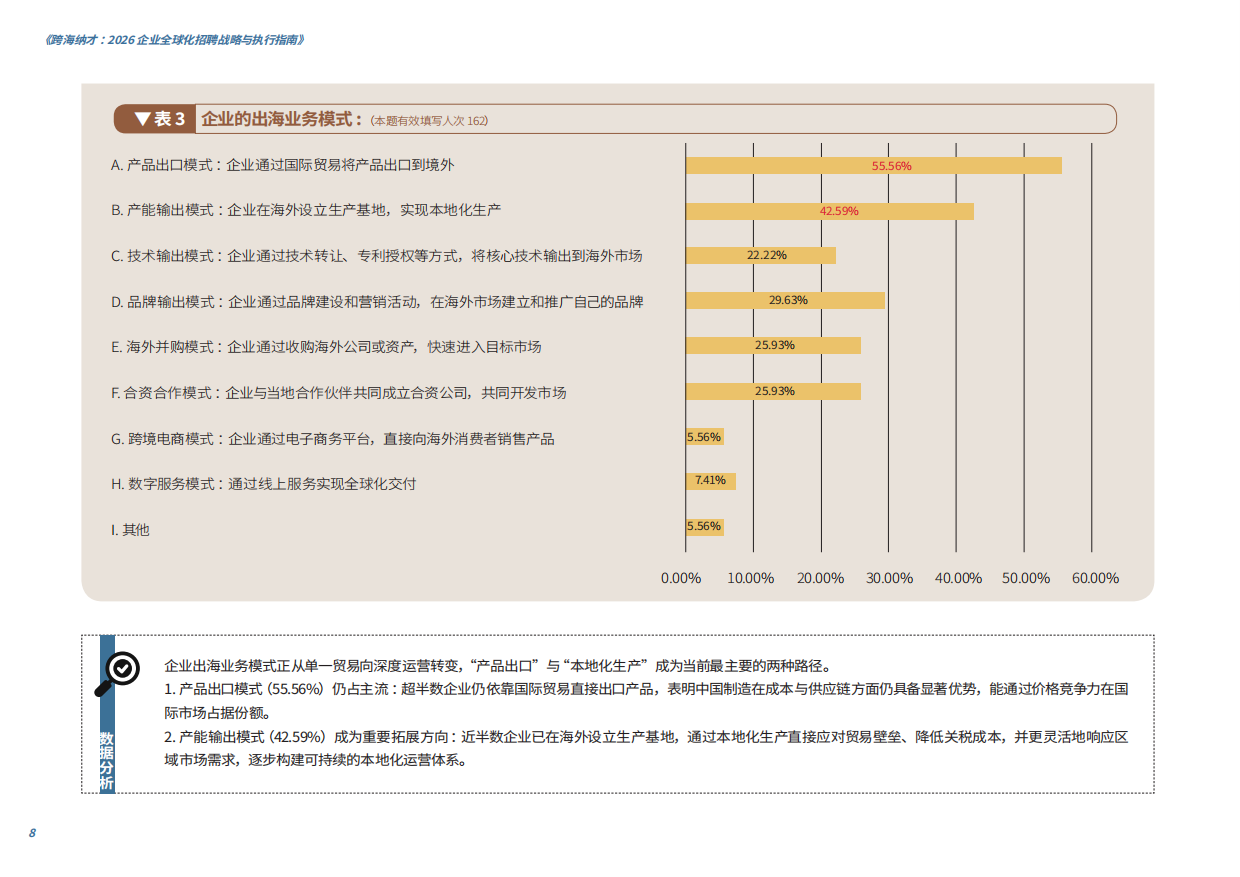Image resolution: width=1240 pixels, height=877 pixels.
Task: Click the I. 其他 category label
Action: (x=128, y=530)
